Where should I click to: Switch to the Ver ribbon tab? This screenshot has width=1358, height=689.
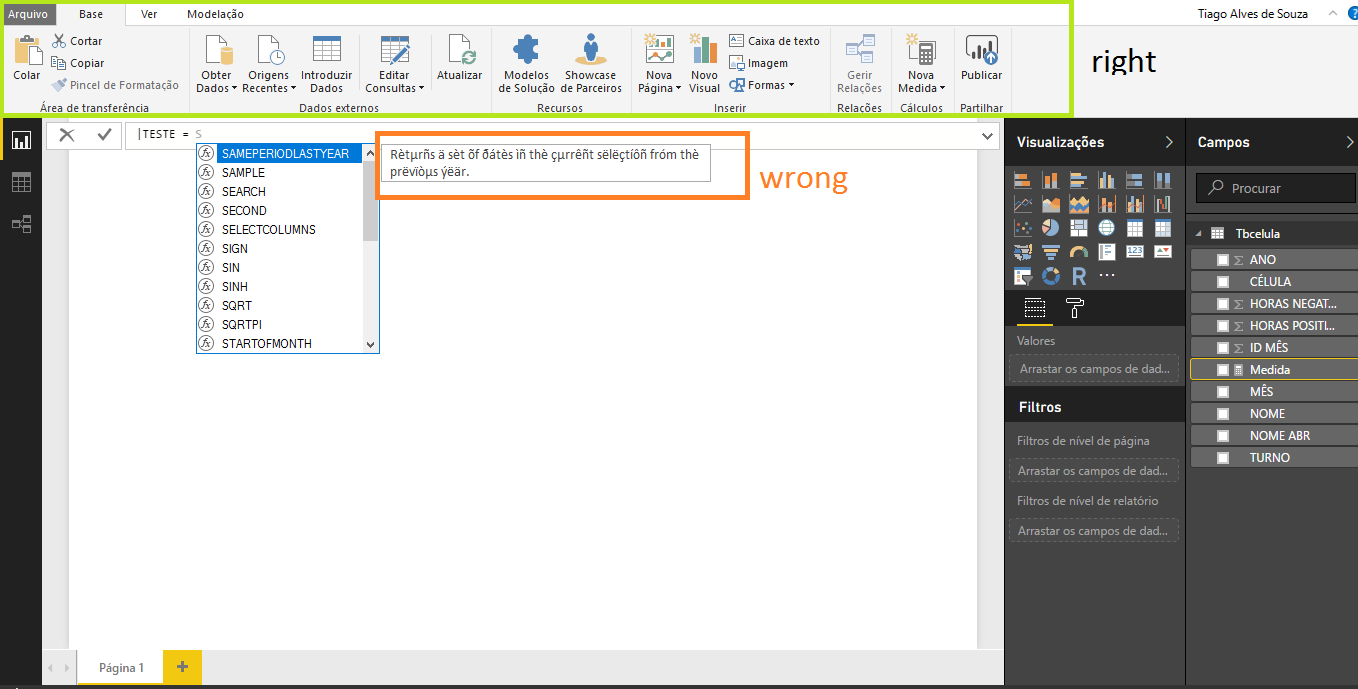pos(149,14)
